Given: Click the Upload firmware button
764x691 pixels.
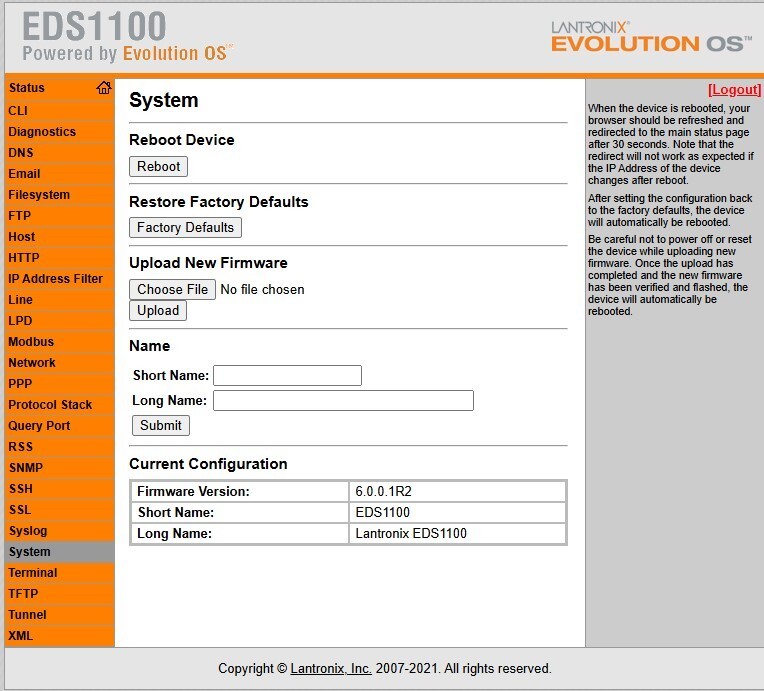Looking at the screenshot, I should click(158, 311).
